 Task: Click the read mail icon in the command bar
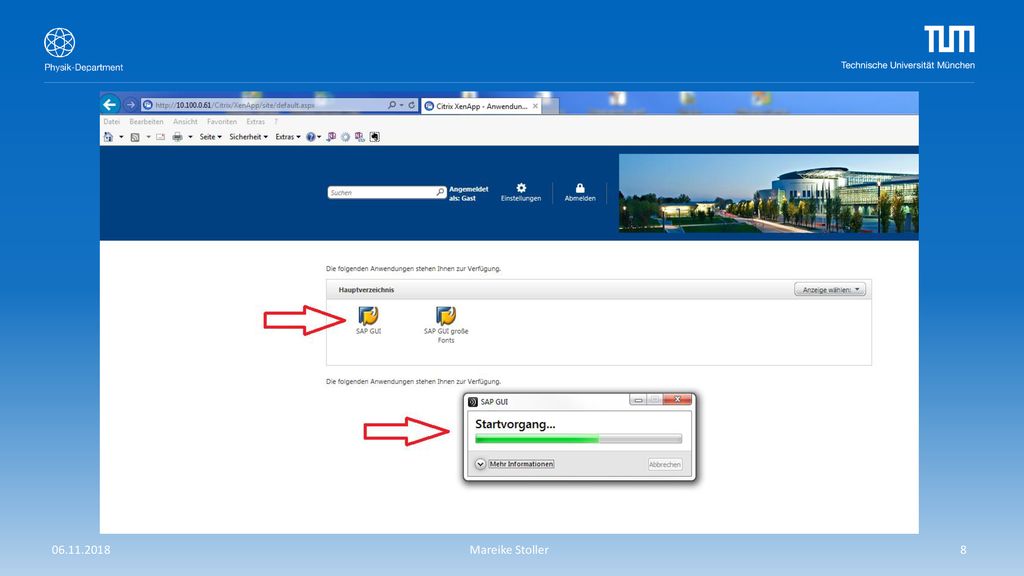pyautogui.click(x=161, y=137)
